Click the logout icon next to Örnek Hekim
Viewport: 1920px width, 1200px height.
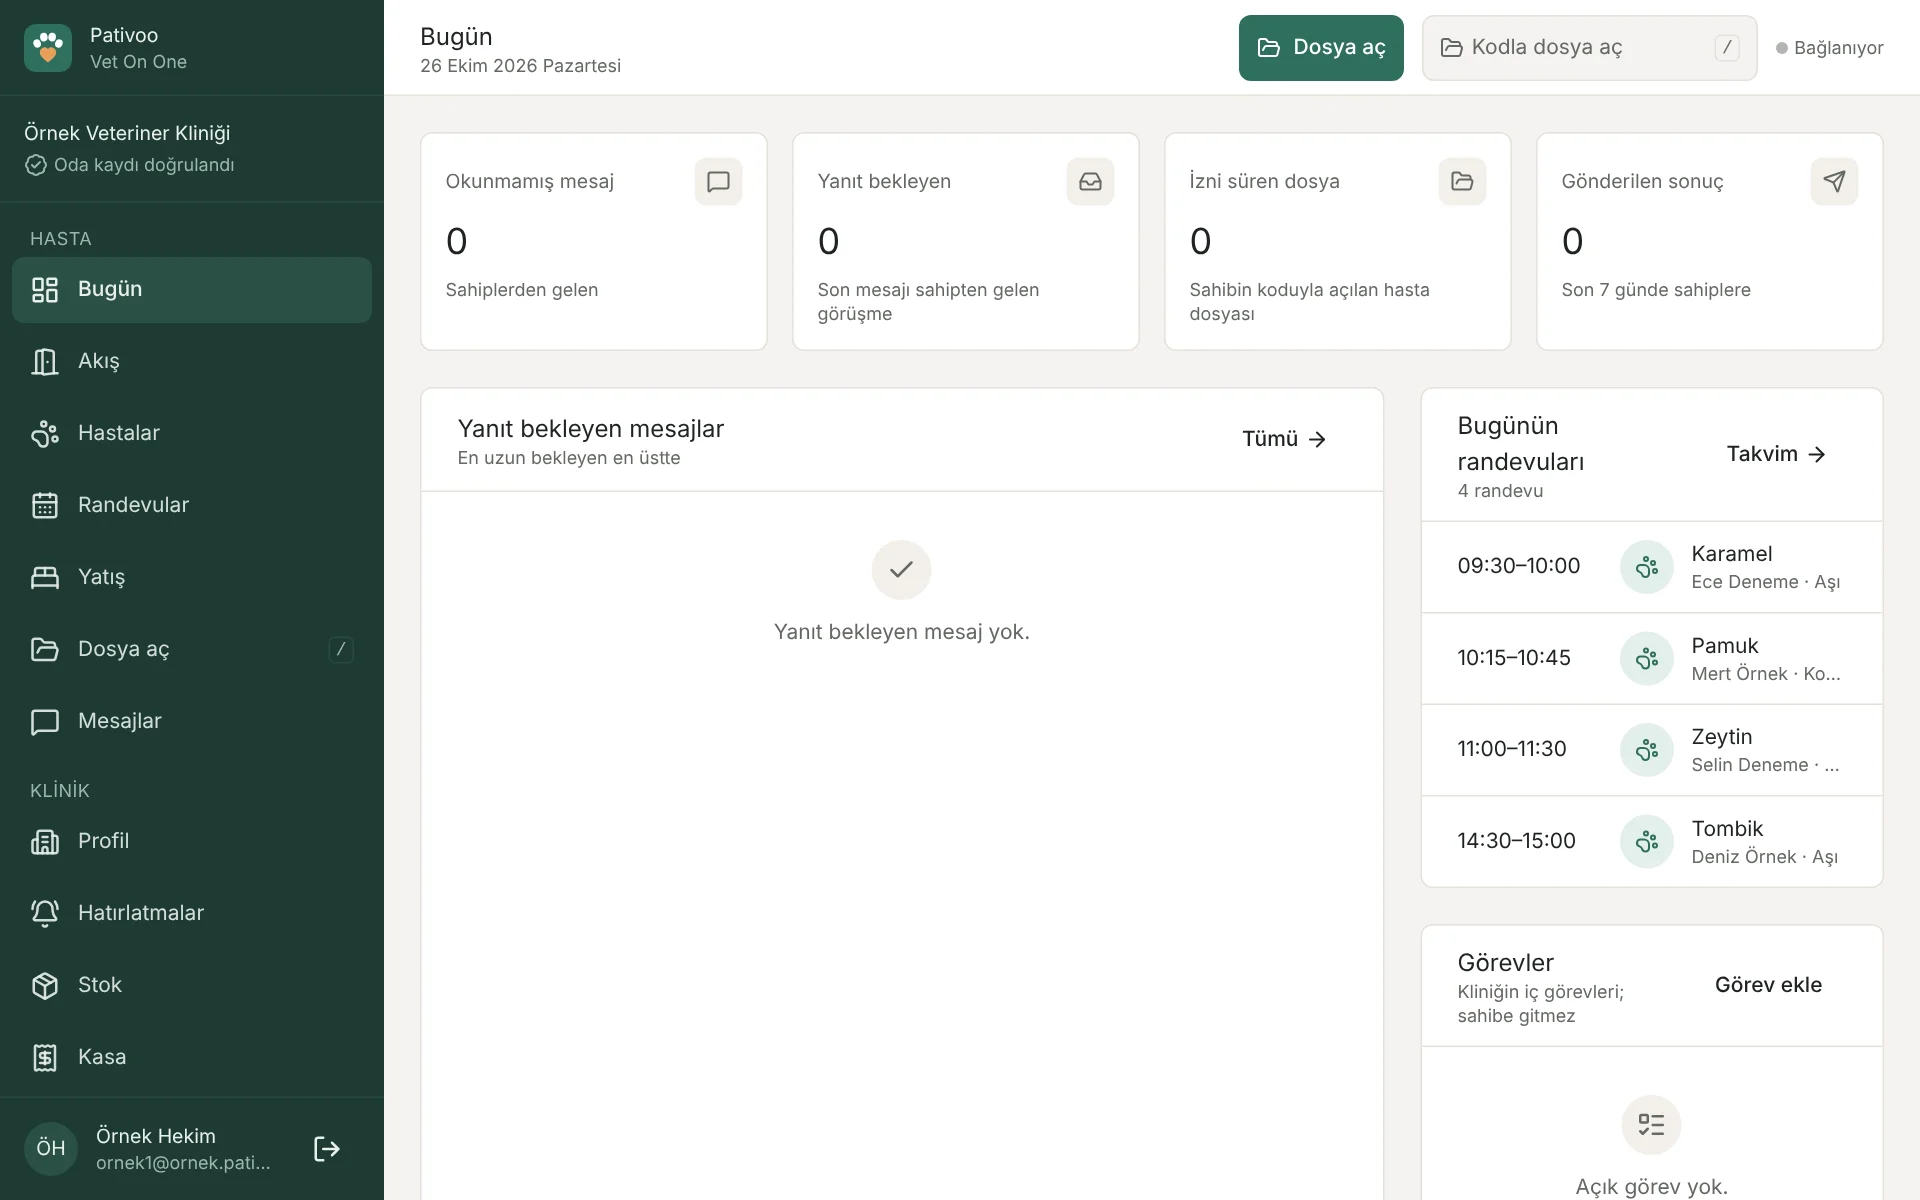[327, 1149]
